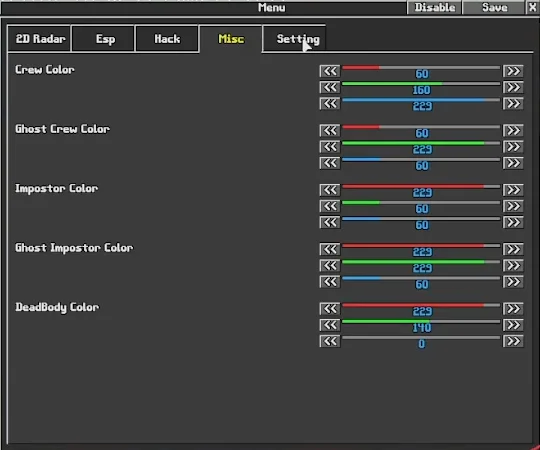Decrease the Ghost Impostor Color blue value
540x450 pixels.
(330, 282)
